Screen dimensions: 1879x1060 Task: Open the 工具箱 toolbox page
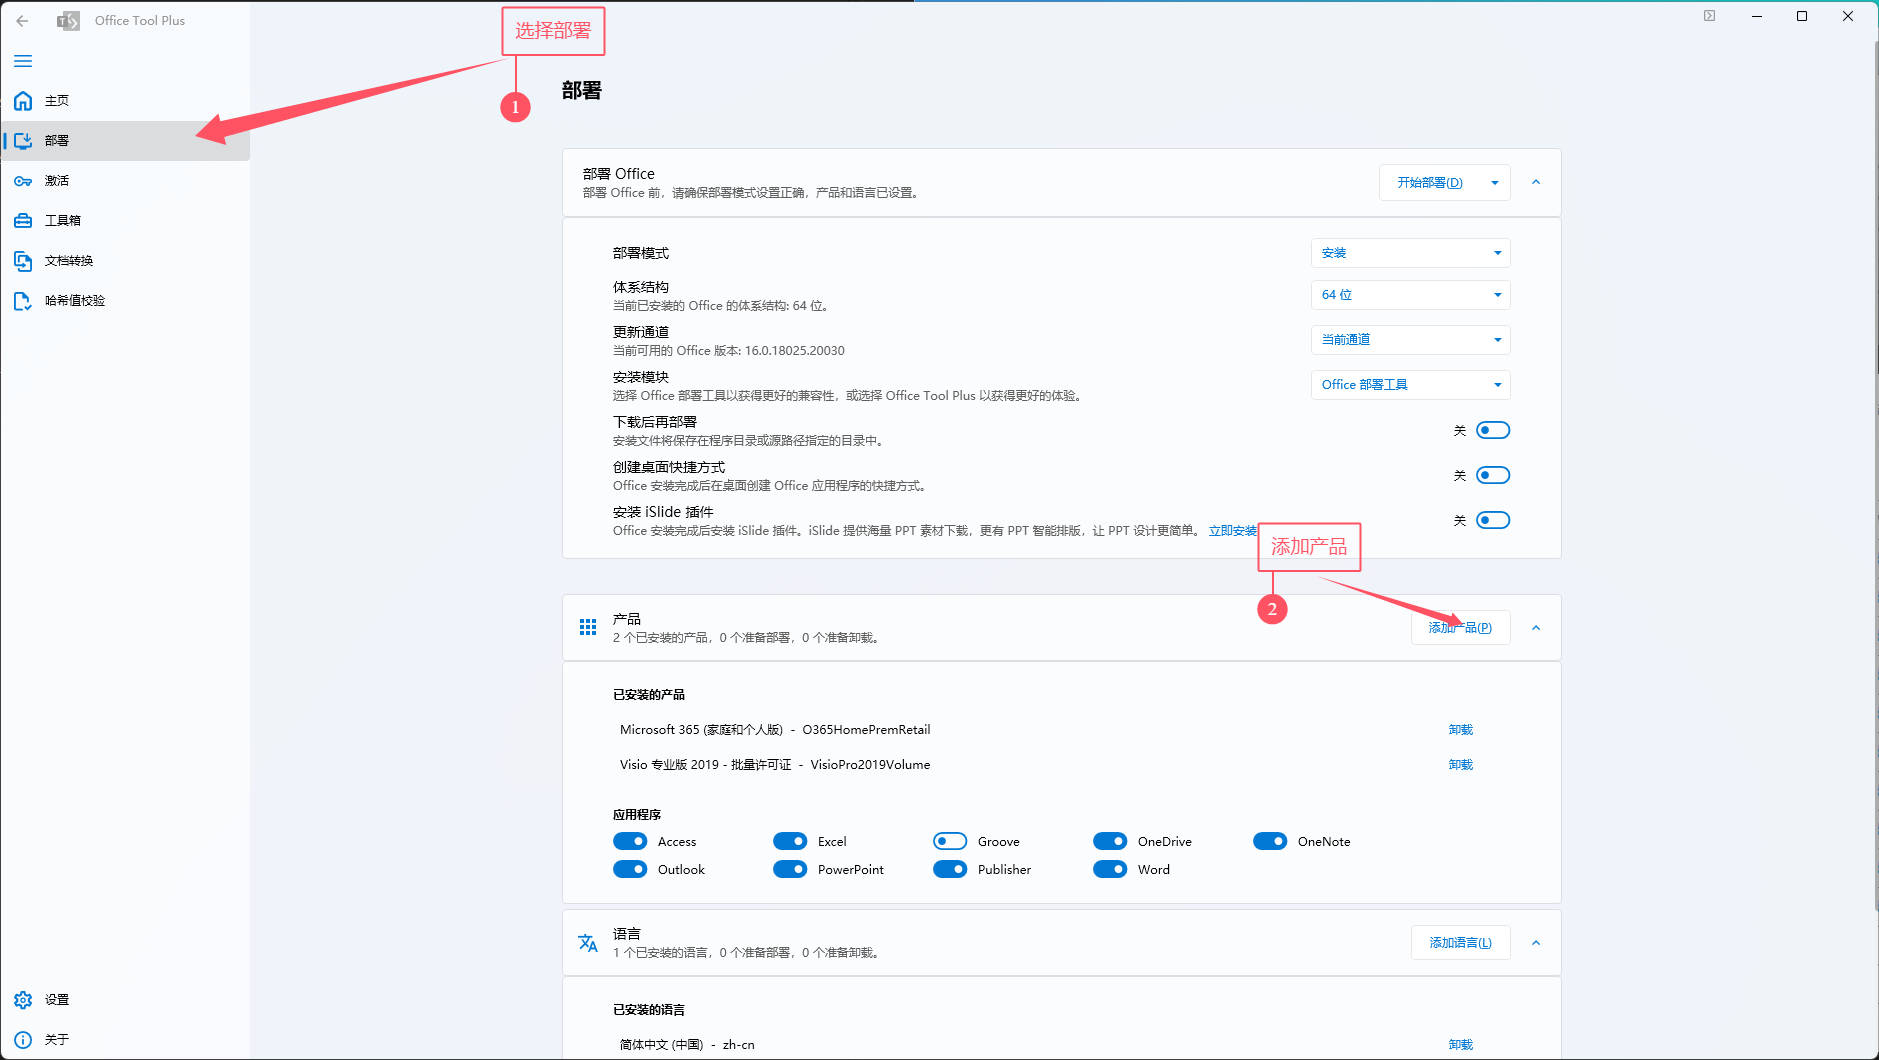coord(125,221)
